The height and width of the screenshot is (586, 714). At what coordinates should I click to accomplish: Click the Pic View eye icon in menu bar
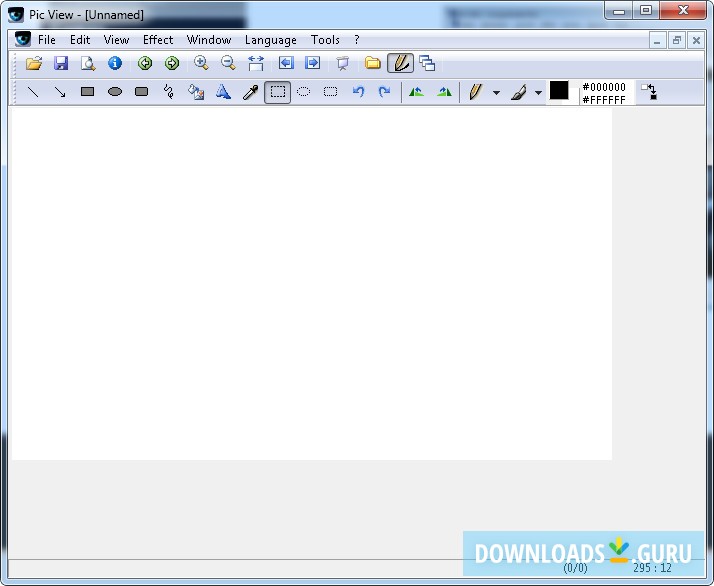point(22,40)
